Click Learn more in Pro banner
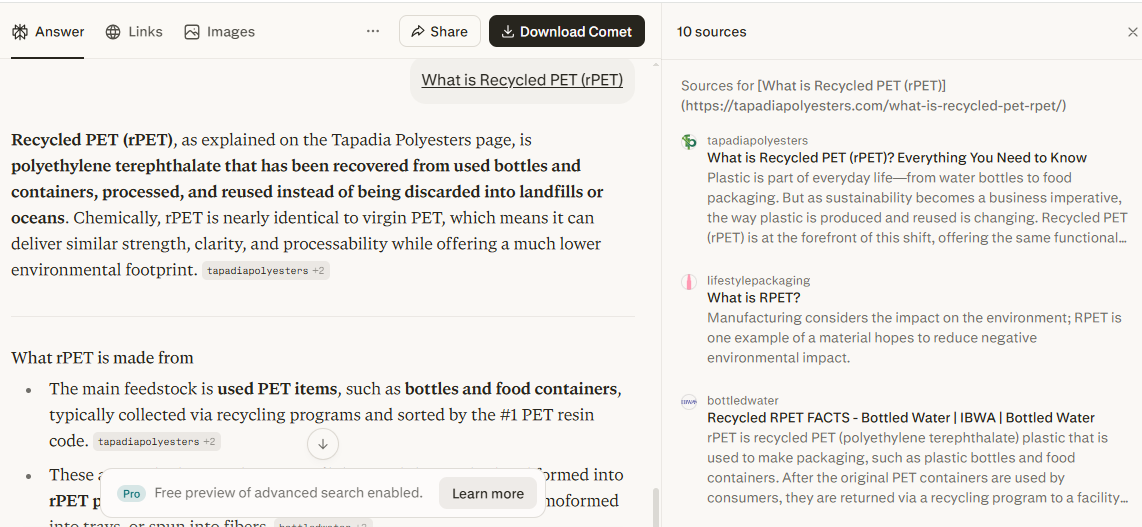Image resolution: width=1142 pixels, height=527 pixels. [488, 494]
